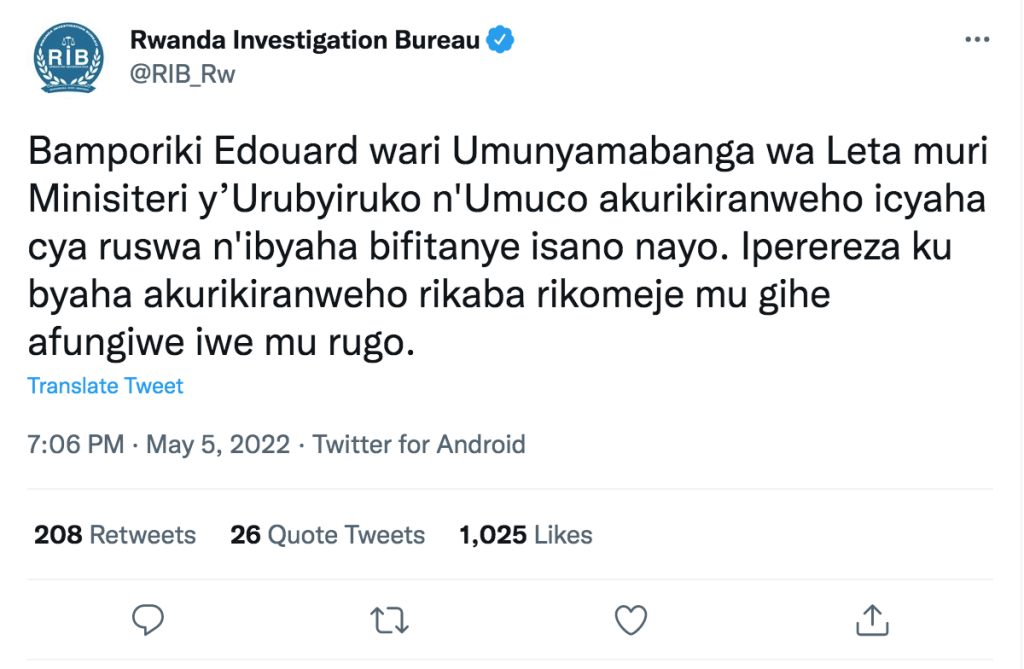Open the reply speech bubble icon
The height and width of the screenshot is (669, 1024).
pyautogui.click(x=148, y=619)
